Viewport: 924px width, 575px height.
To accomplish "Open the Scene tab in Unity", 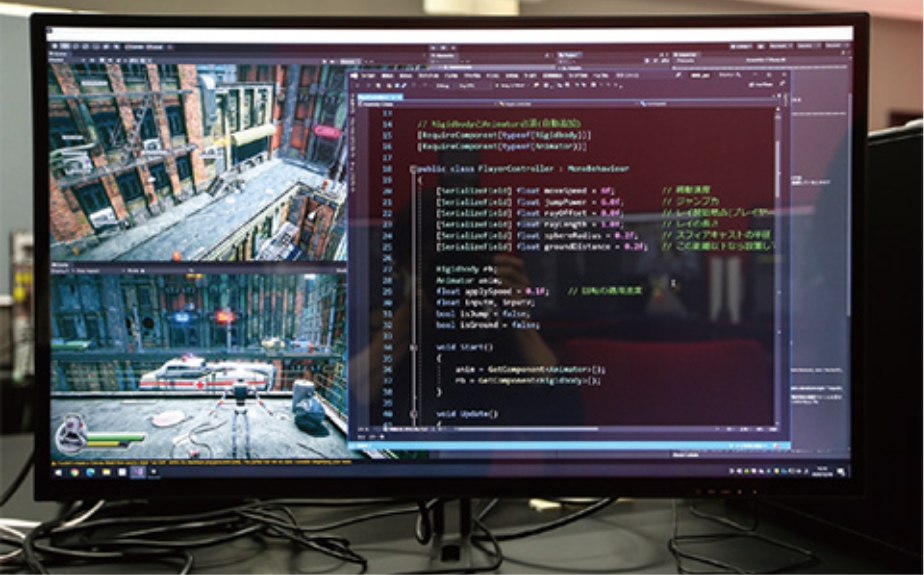I will [59, 54].
